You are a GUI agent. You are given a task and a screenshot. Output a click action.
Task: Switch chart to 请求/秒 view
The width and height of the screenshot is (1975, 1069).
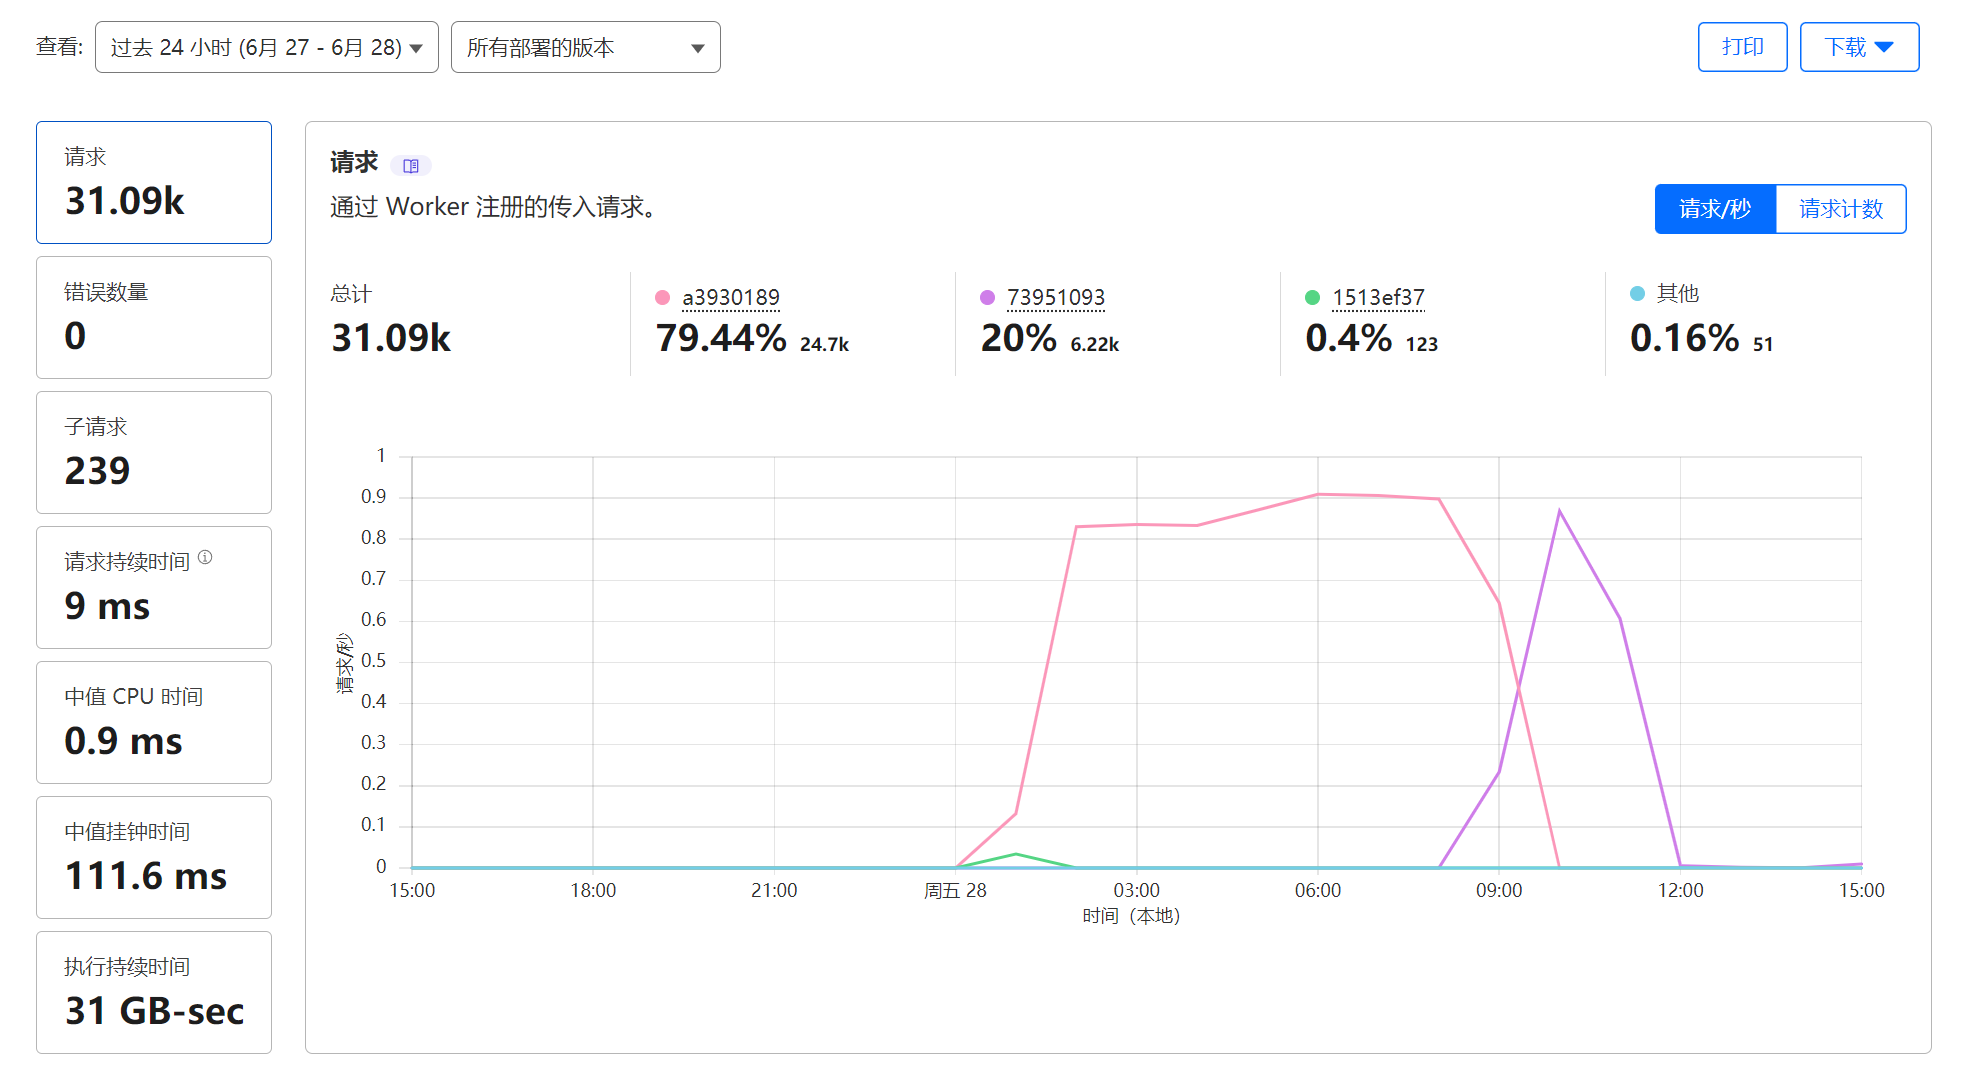pyautogui.click(x=1715, y=209)
